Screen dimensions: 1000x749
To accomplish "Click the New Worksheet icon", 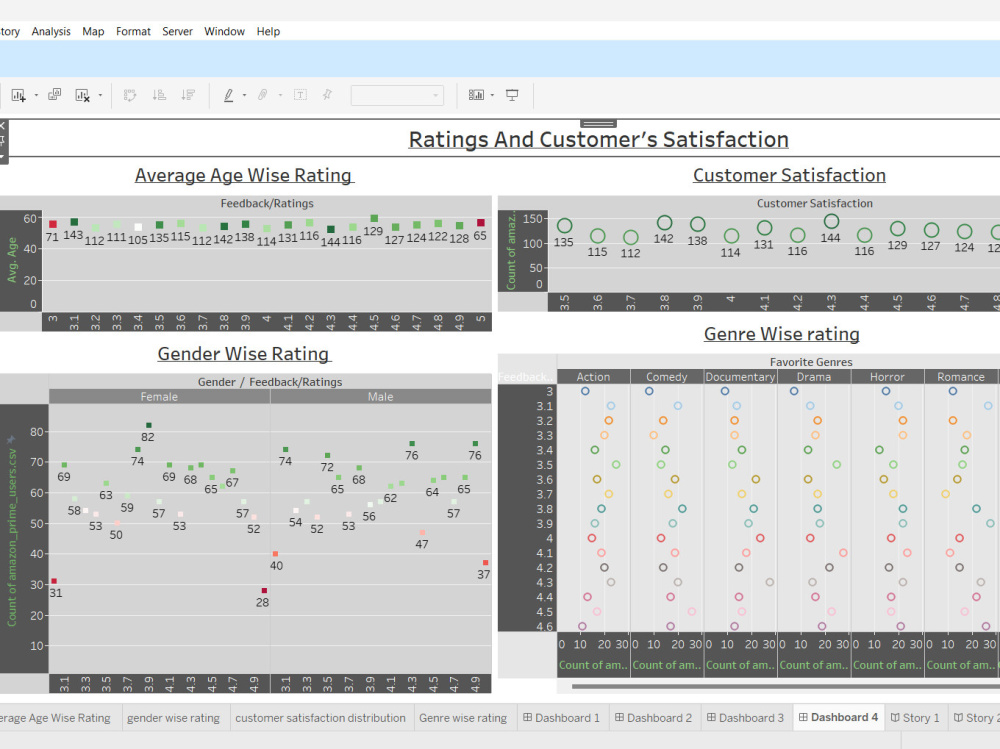I will 20,94.
